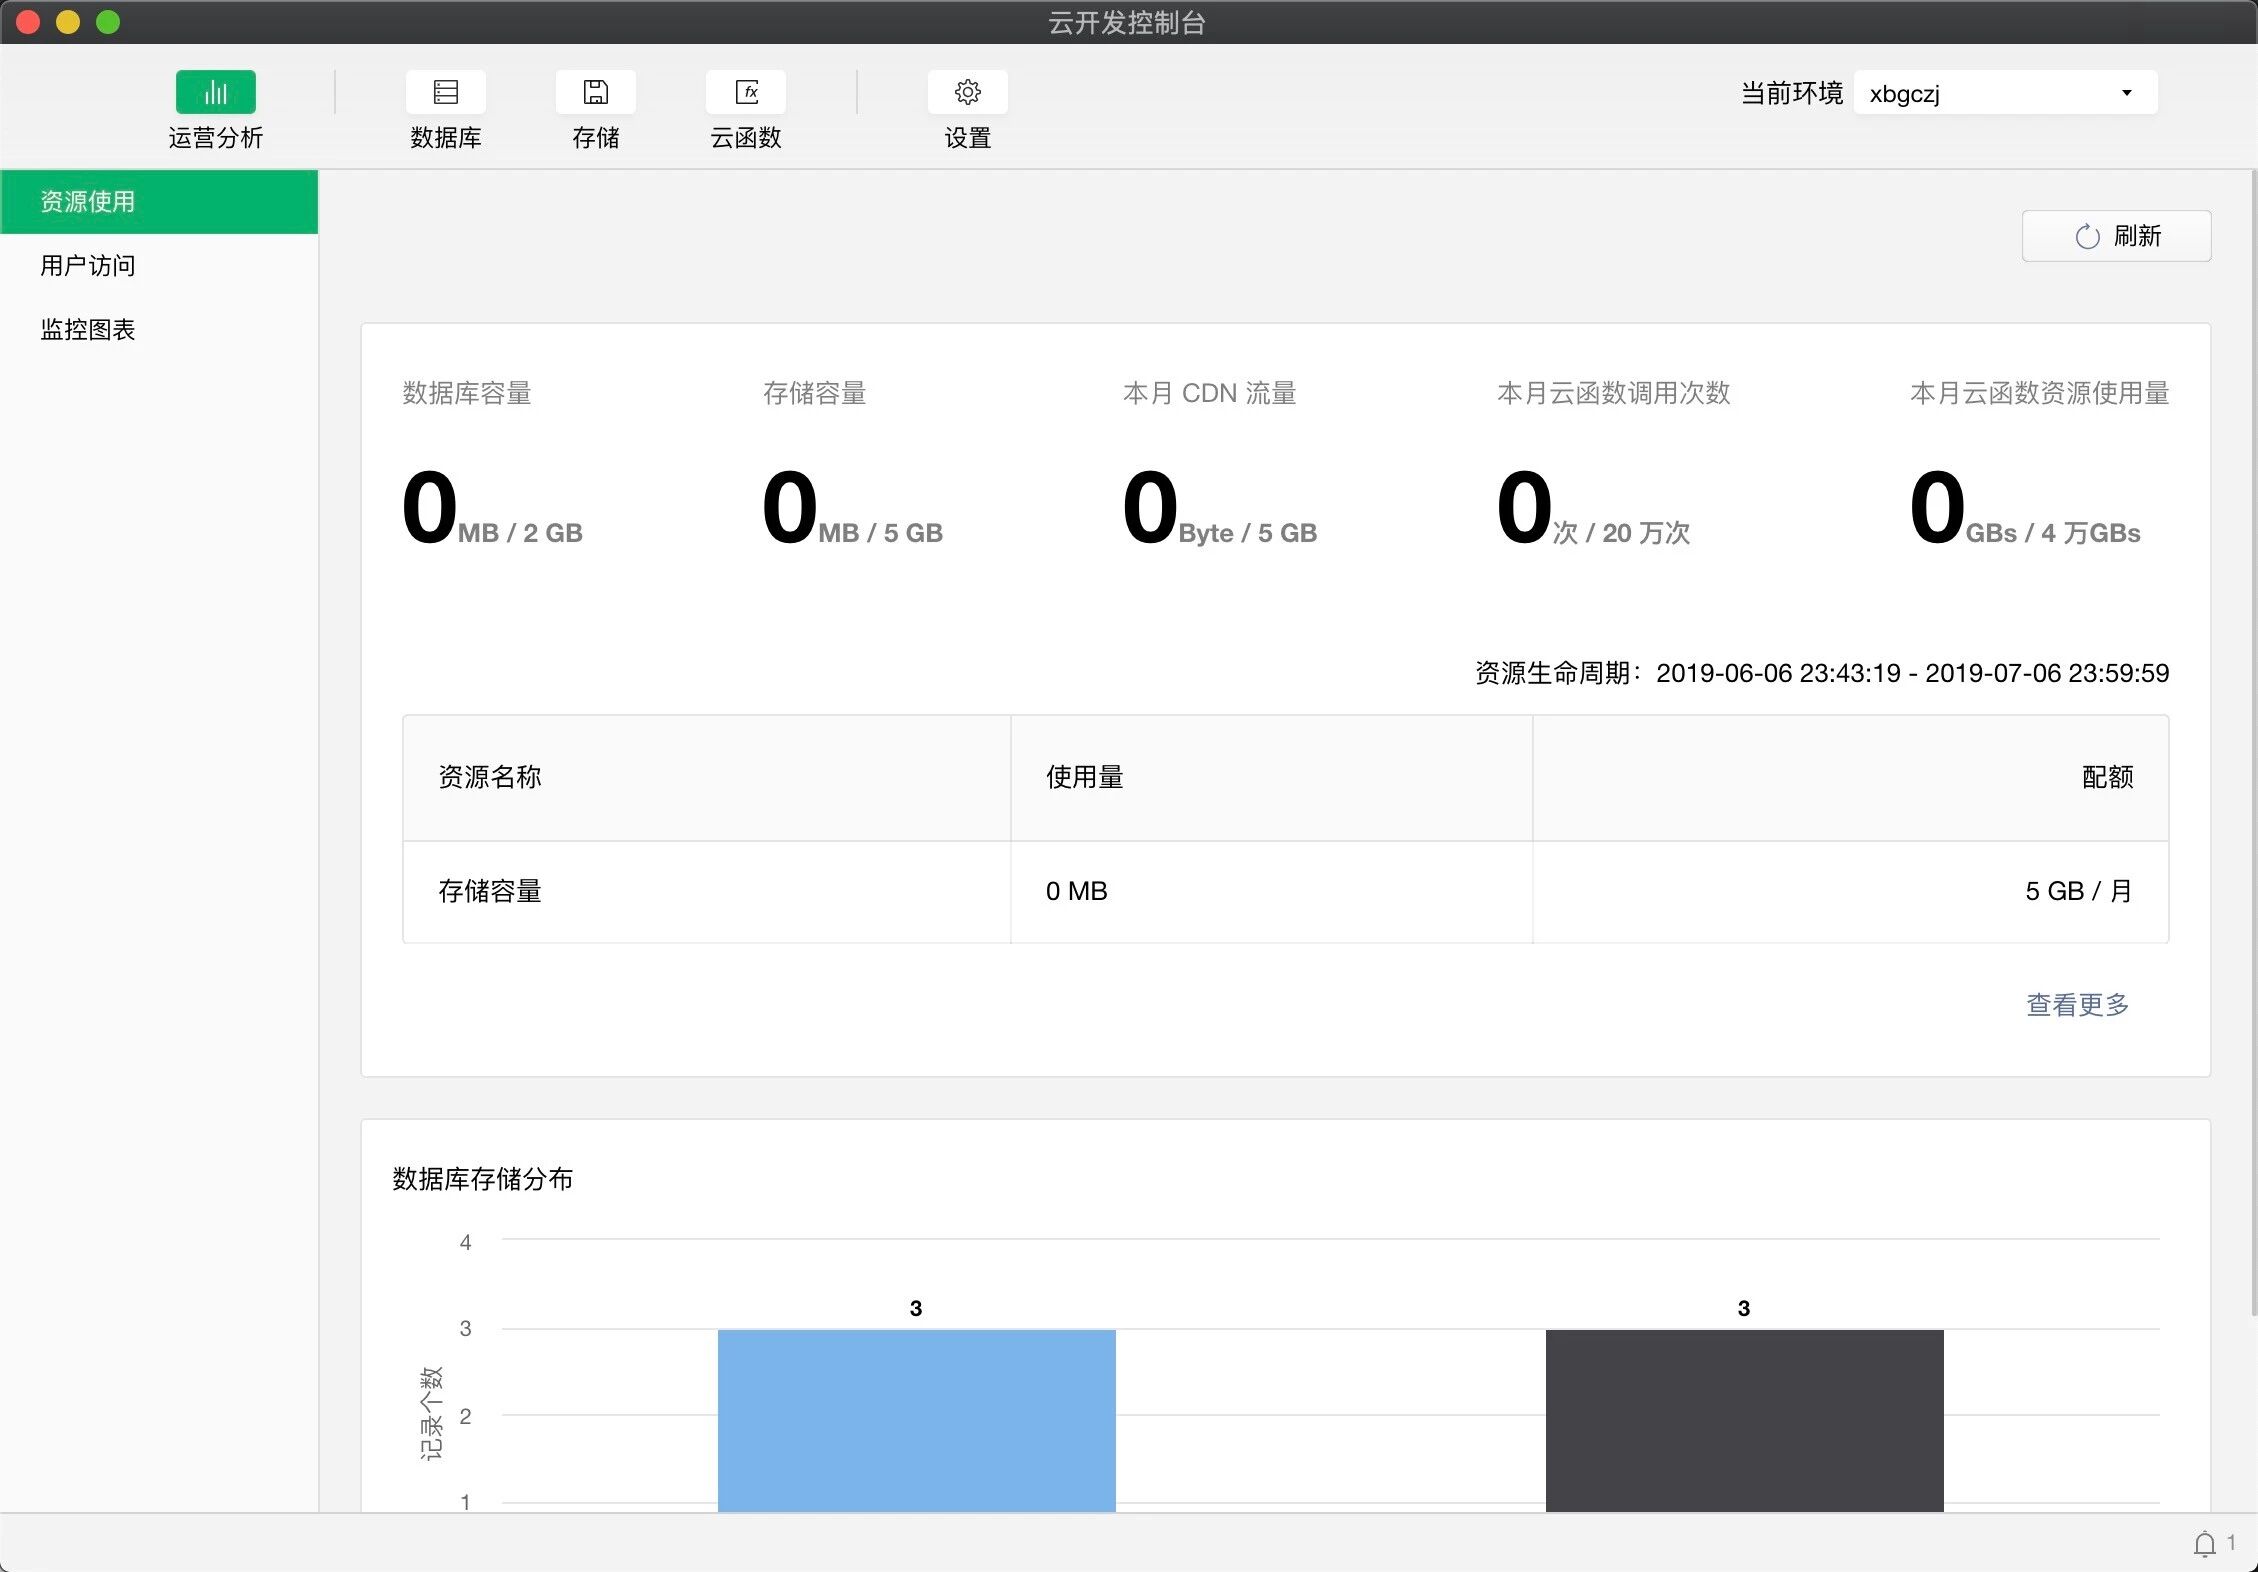Click the 使用量 column header

click(1085, 777)
